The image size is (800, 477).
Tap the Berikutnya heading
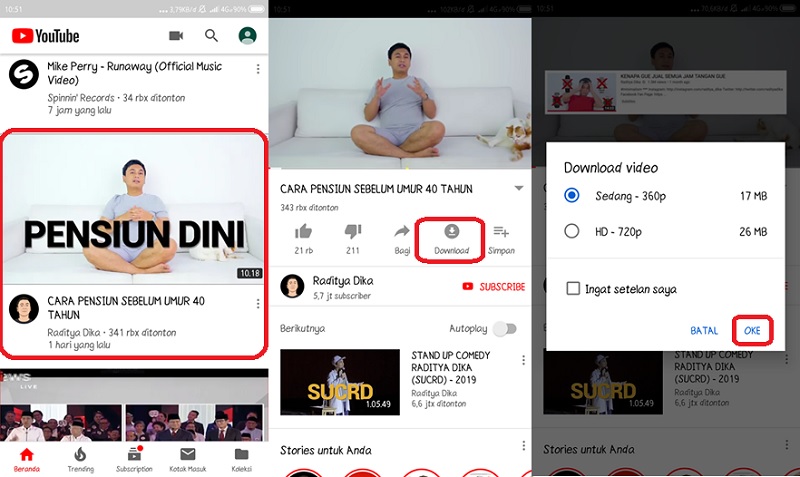point(303,329)
